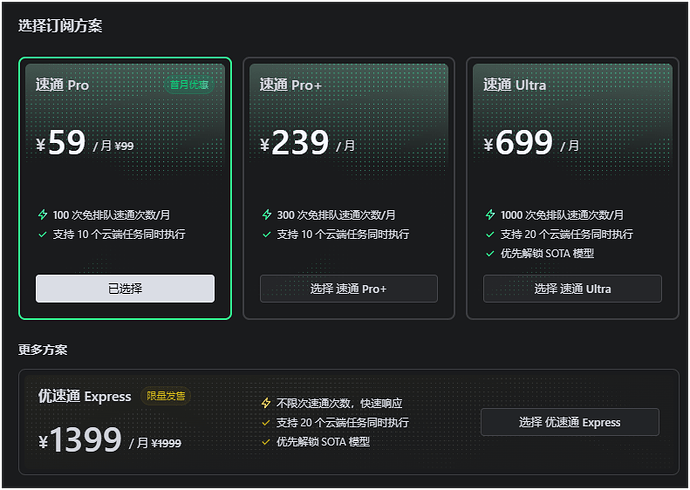Select the 速通 Pro plan card title
This screenshot has width=690, height=490.
62,84
